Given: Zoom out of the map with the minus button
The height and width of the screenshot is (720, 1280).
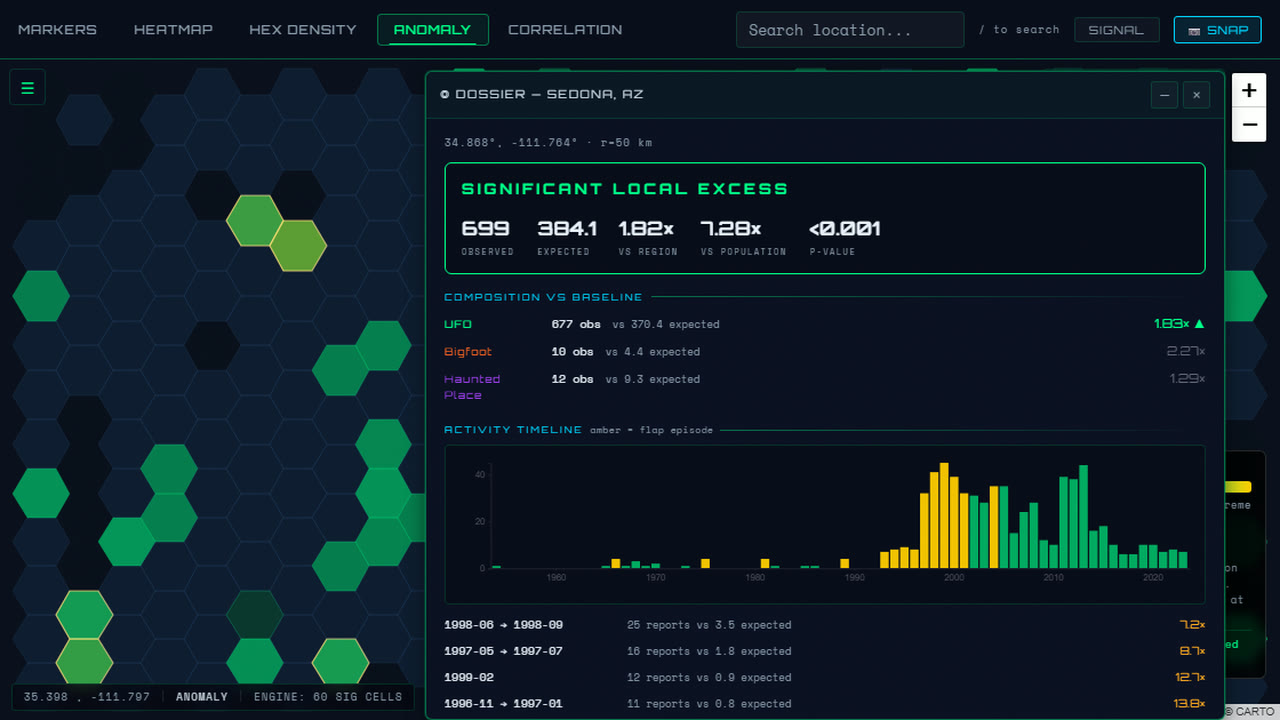Looking at the screenshot, I should click(1249, 125).
